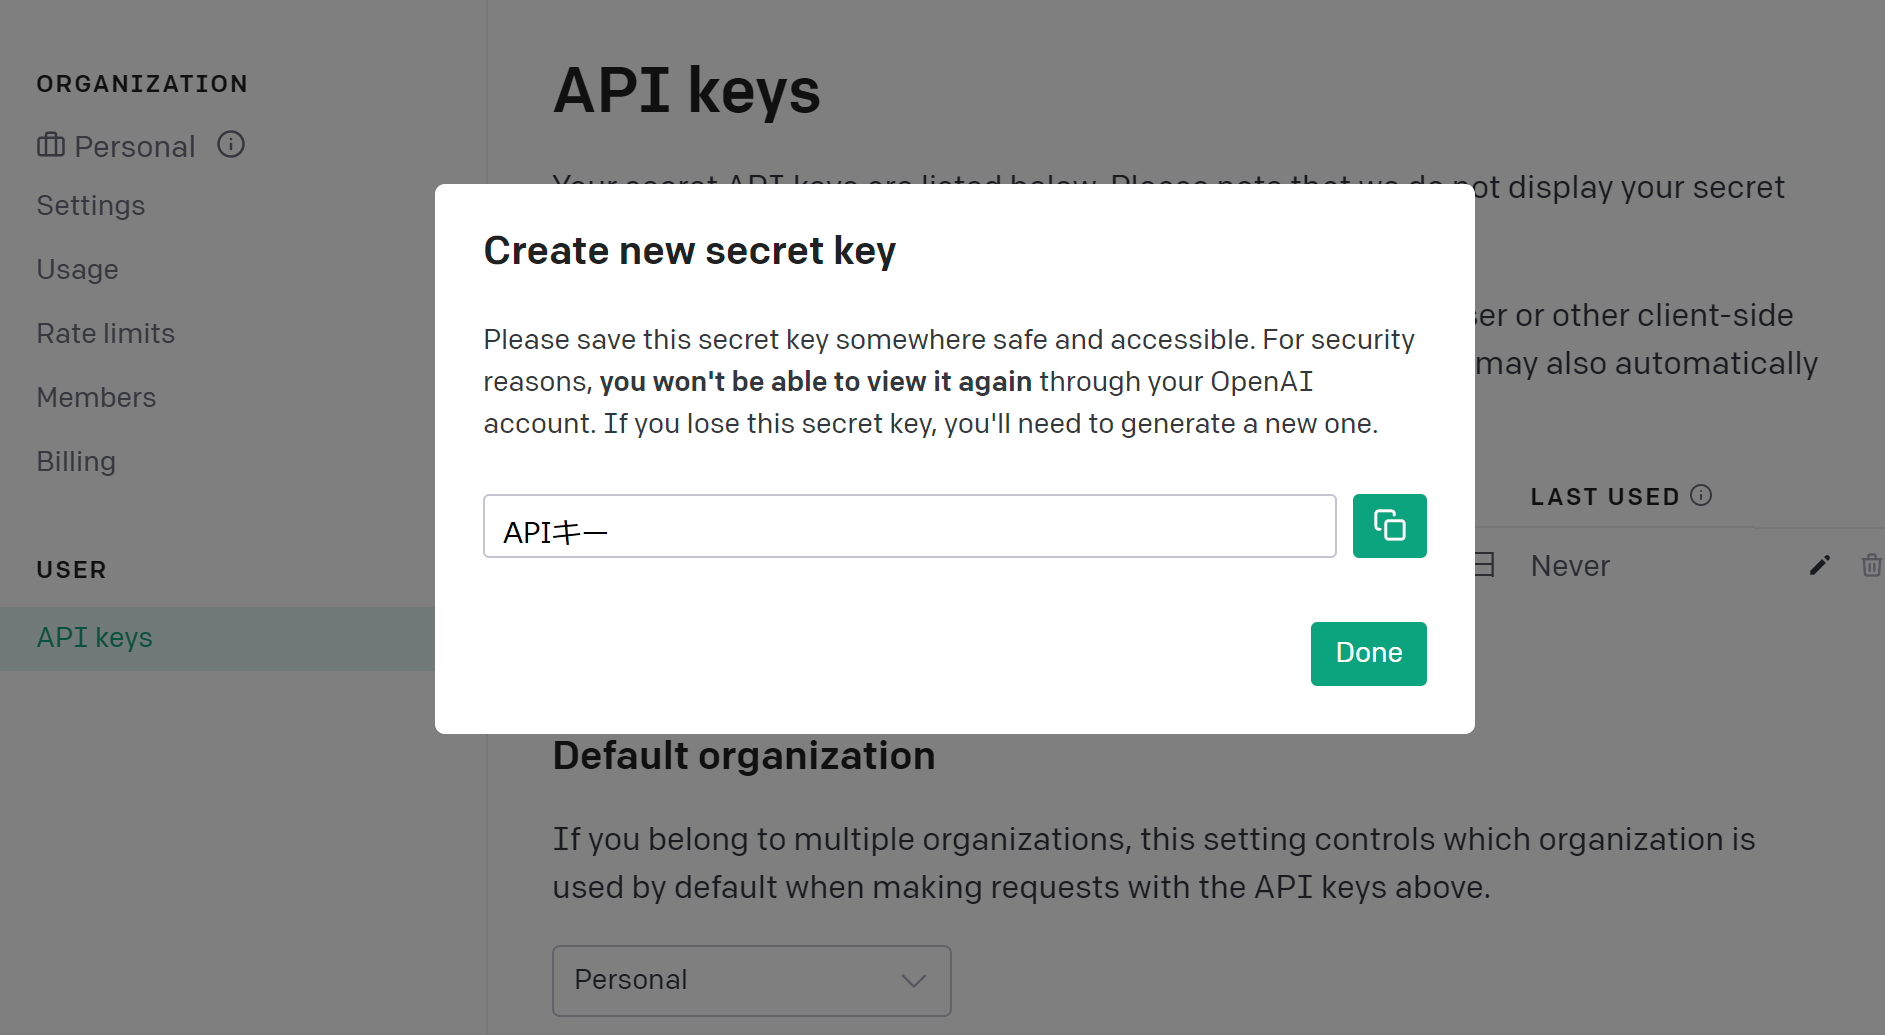
Task: Click the API keys page heading
Action: pyautogui.click(x=687, y=91)
